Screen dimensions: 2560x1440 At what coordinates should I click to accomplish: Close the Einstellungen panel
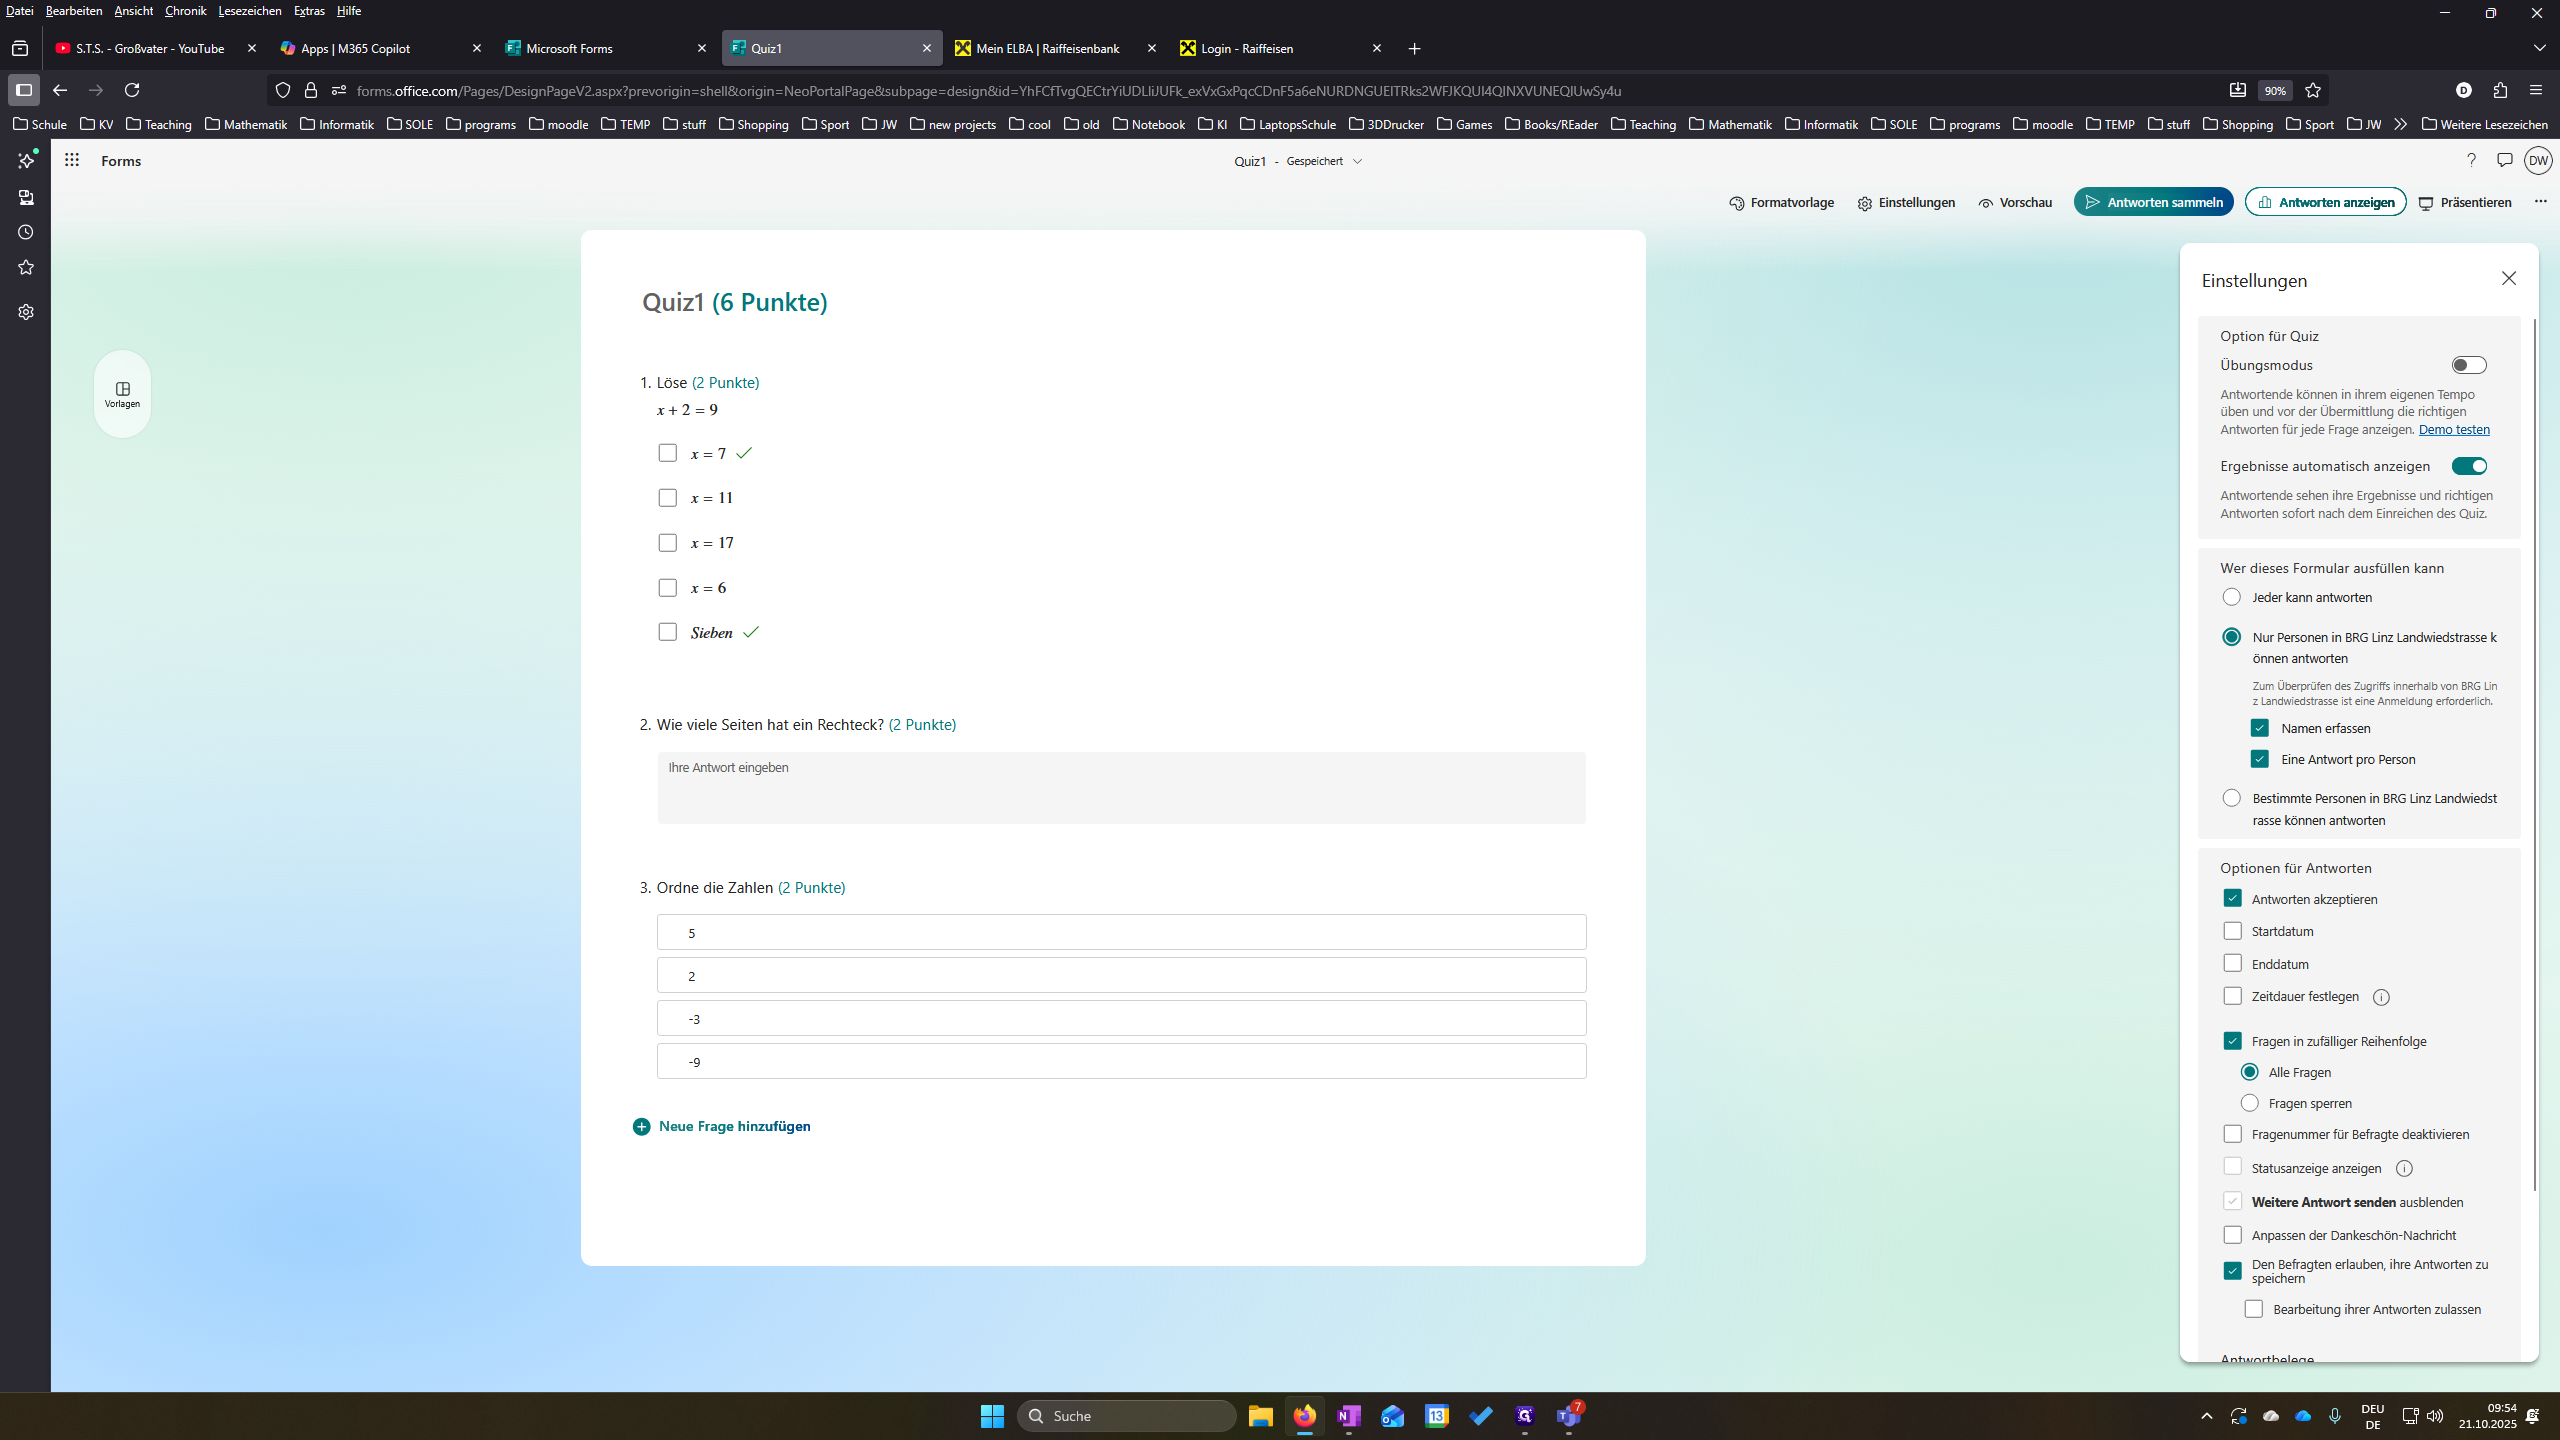coord(2508,278)
